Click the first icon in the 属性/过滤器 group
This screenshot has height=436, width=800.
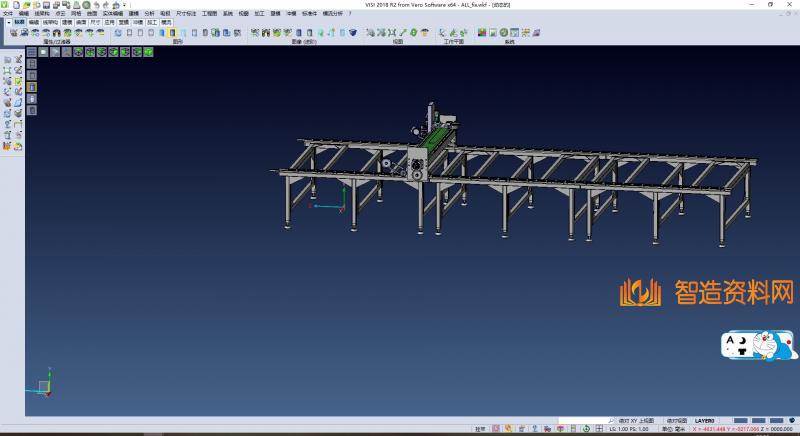click(x=13, y=33)
